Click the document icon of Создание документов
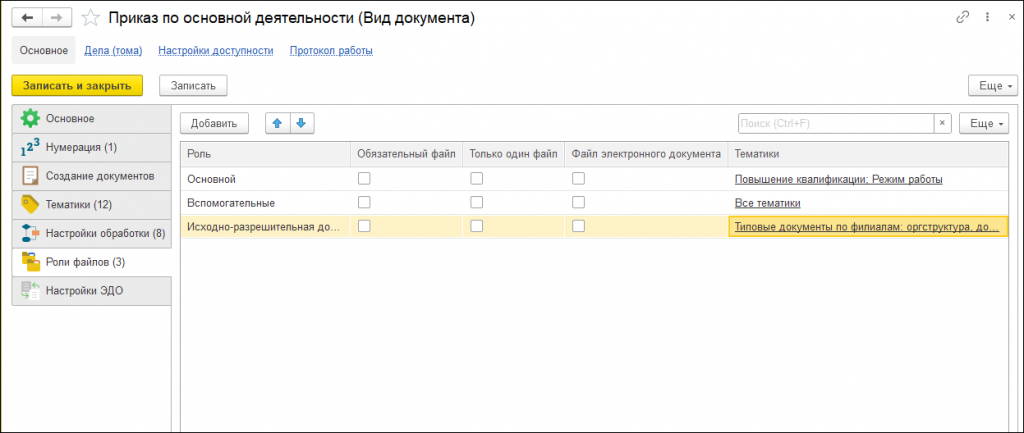This screenshot has width=1024, height=433. point(29,176)
